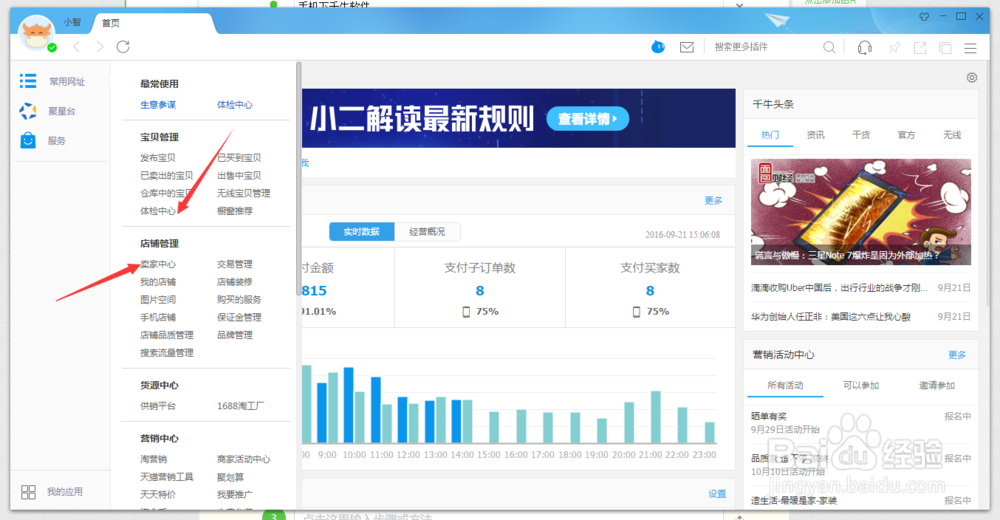1000x520 pixels.
Task: Open the 滴滴收购Uber中国后 headline
Action: (839, 288)
